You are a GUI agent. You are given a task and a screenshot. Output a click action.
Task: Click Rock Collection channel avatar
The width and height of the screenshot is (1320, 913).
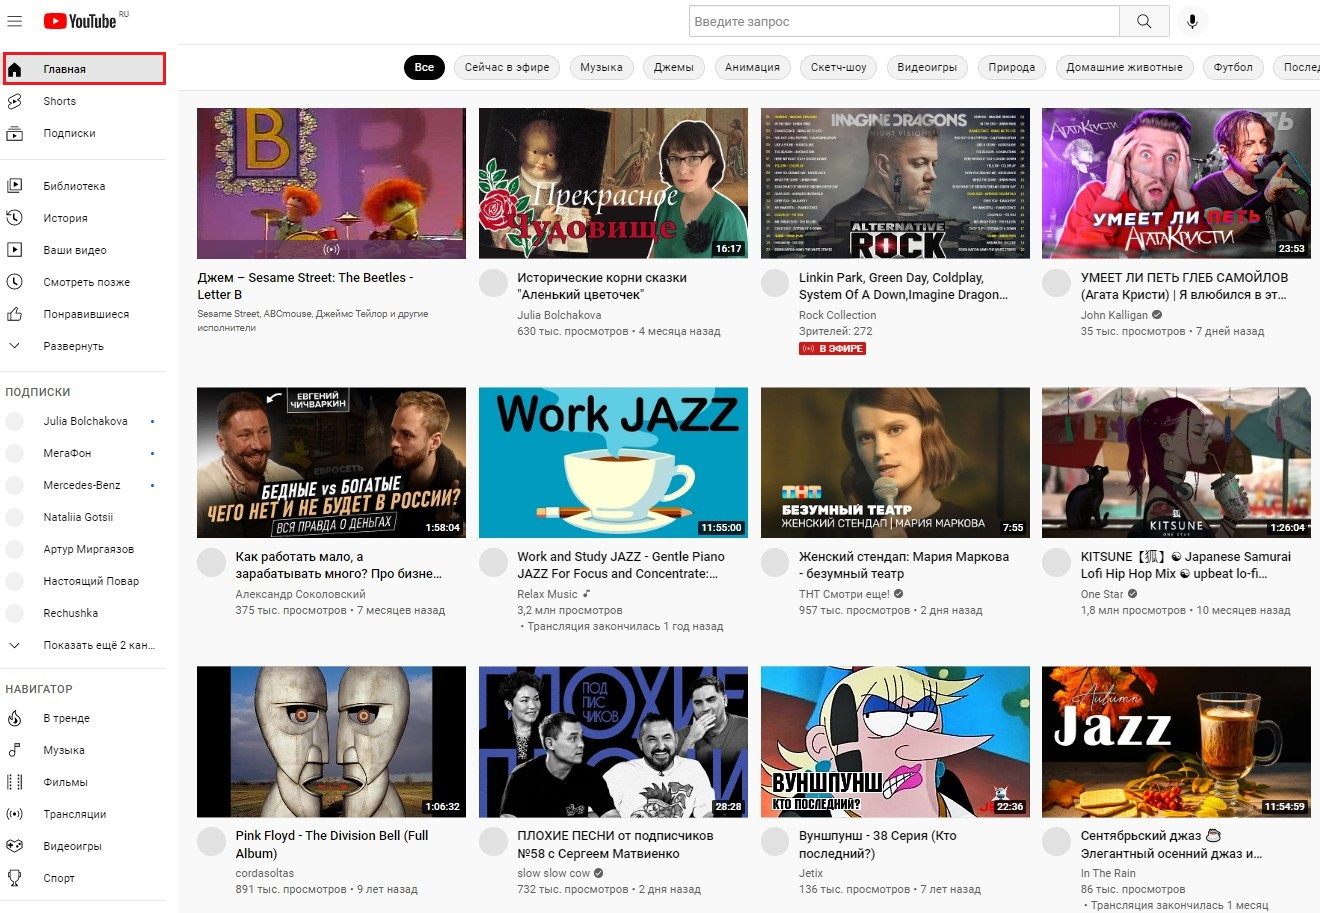click(x=775, y=283)
